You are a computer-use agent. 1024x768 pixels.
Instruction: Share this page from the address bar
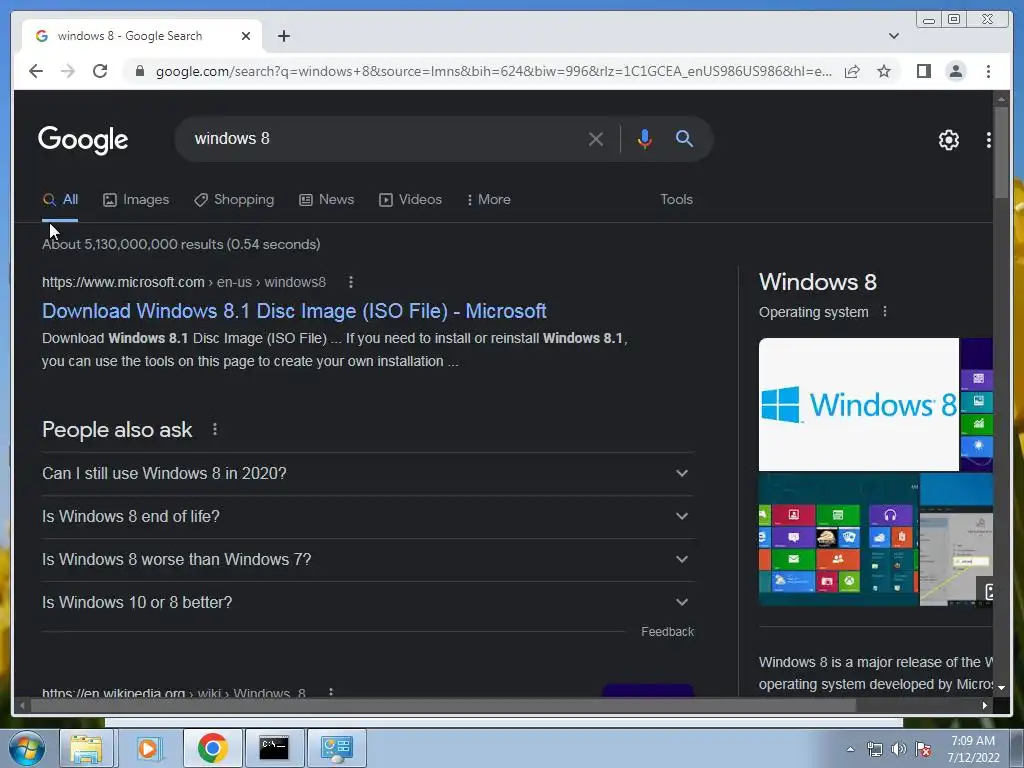click(x=852, y=71)
